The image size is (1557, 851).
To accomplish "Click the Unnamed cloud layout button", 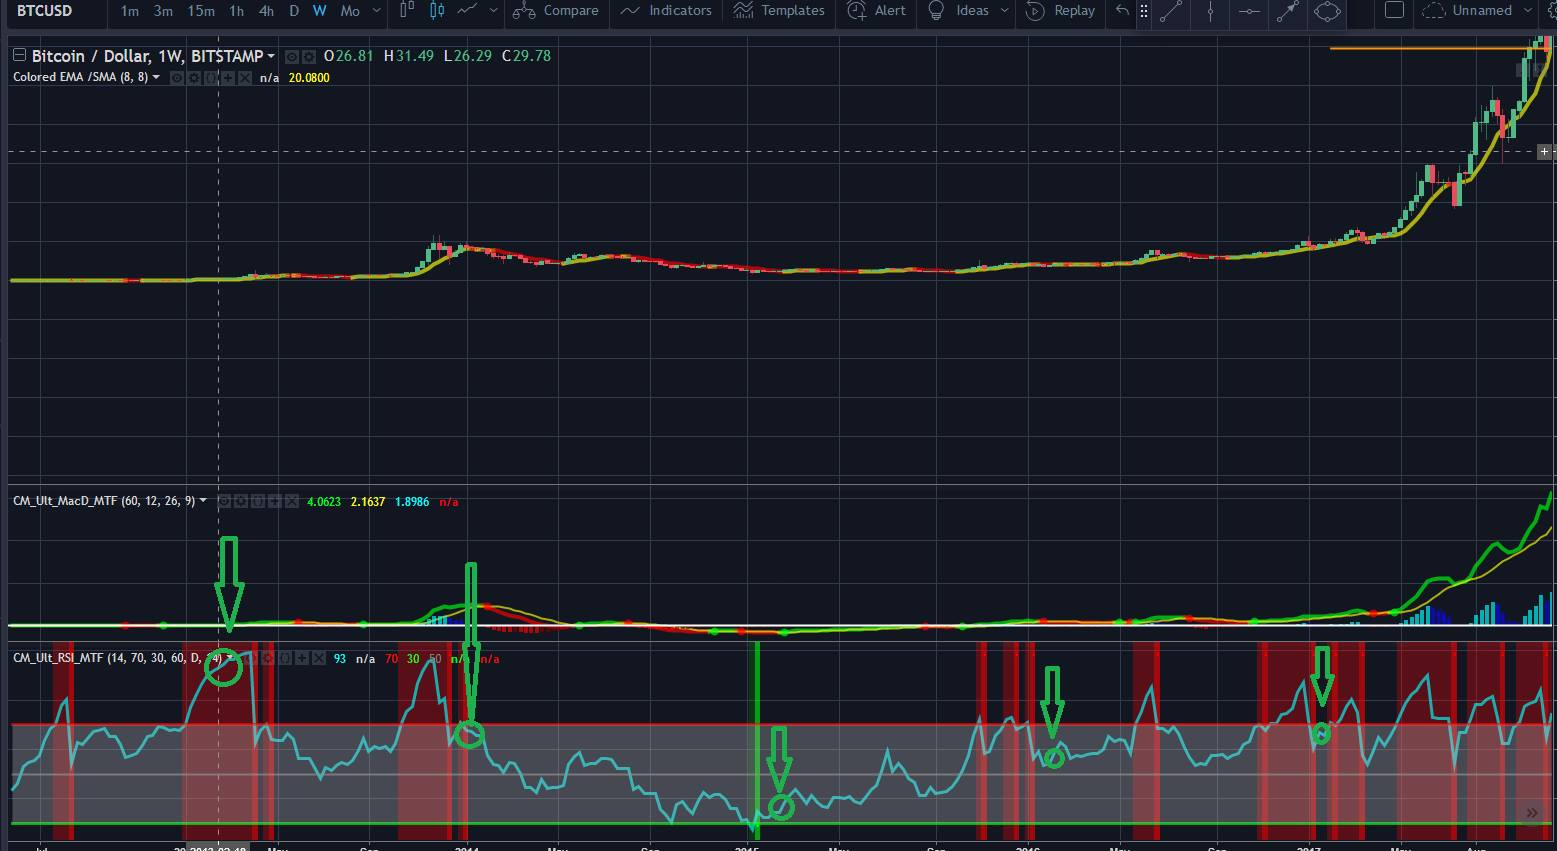I will [x=1467, y=11].
